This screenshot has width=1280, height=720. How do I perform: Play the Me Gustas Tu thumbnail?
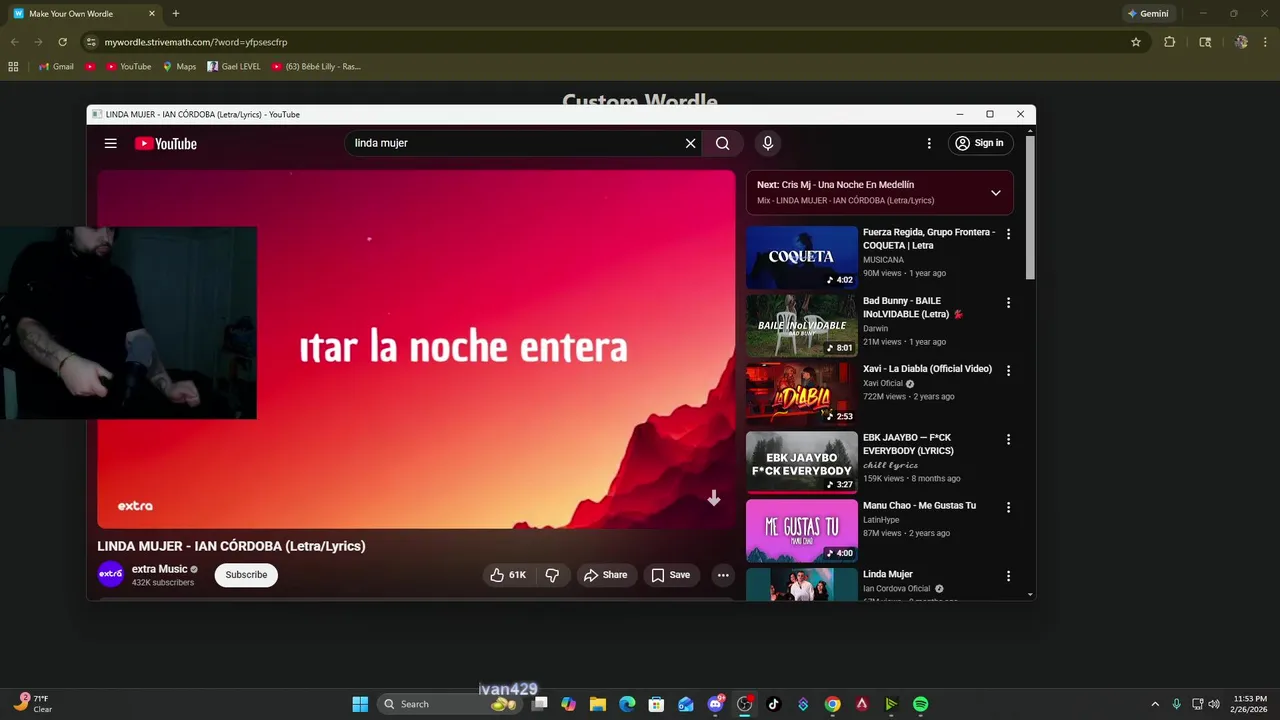[802, 531]
